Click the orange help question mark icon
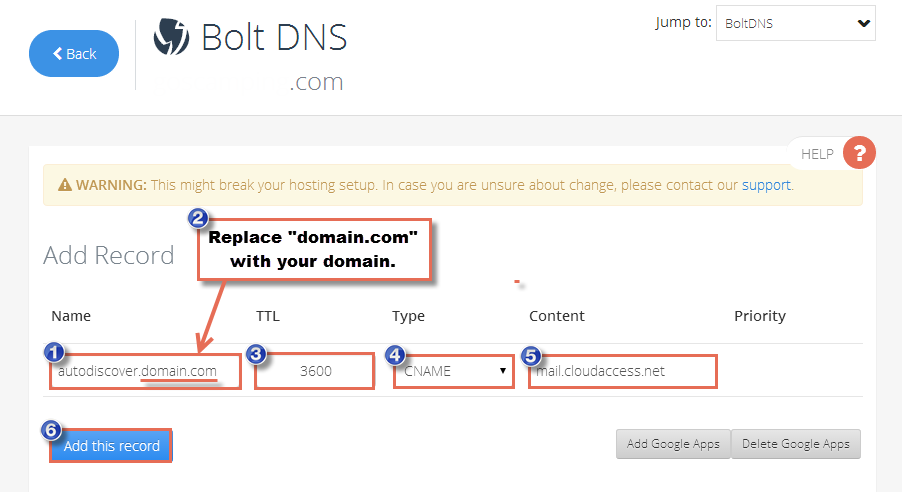 coord(859,153)
